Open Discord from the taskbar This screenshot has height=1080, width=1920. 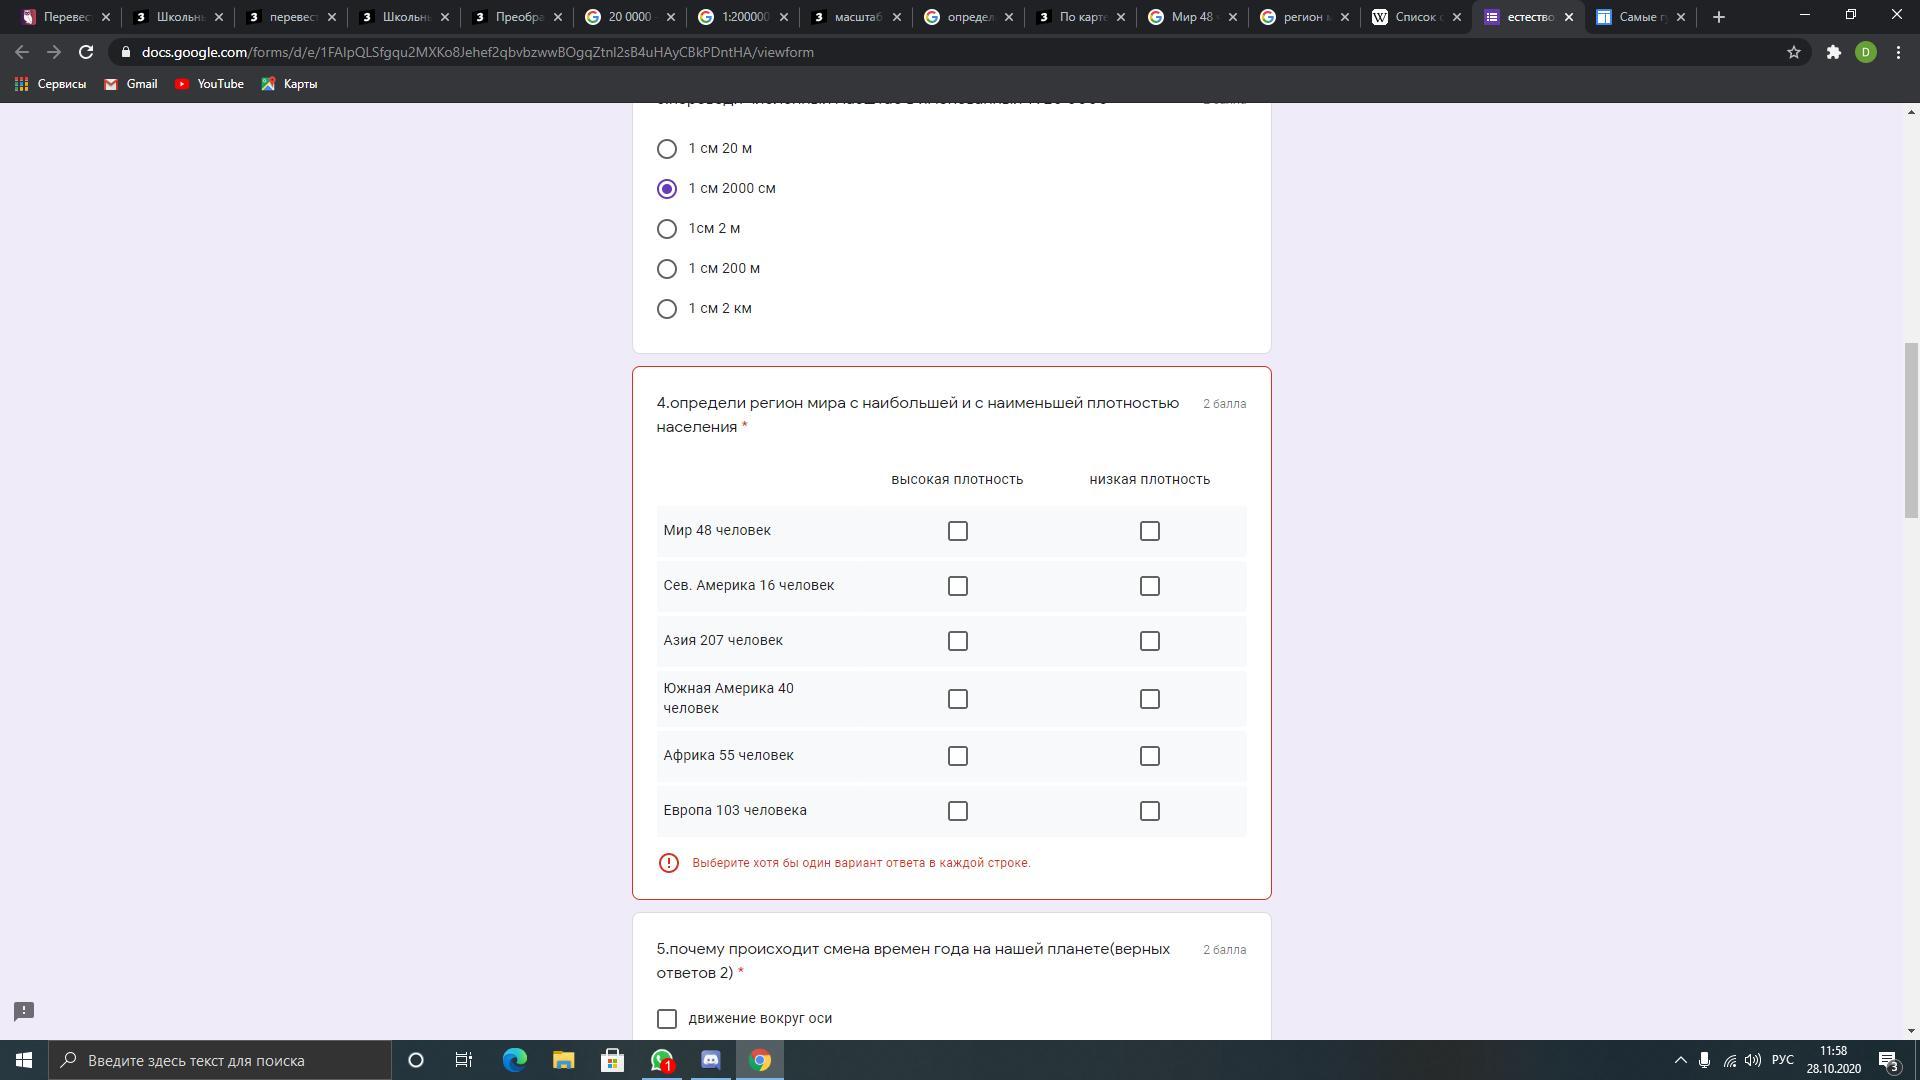point(711,1060)
